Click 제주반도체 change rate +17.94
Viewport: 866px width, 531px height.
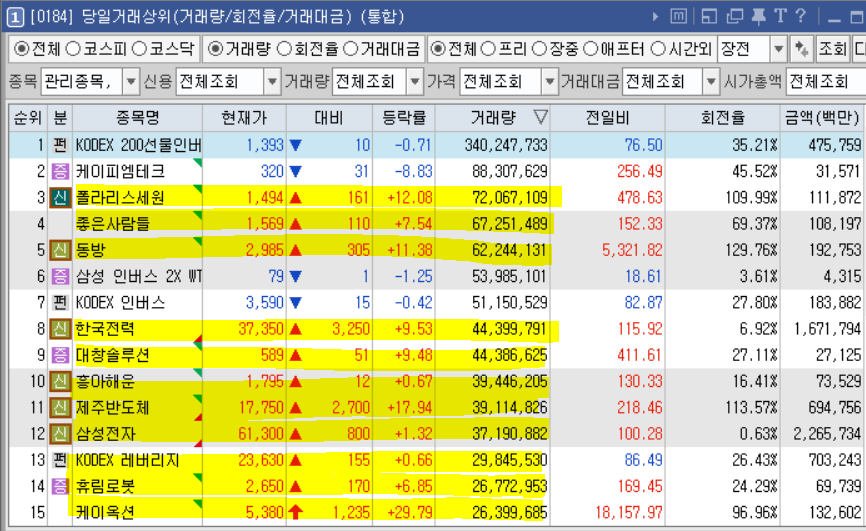tap(409, 408)
